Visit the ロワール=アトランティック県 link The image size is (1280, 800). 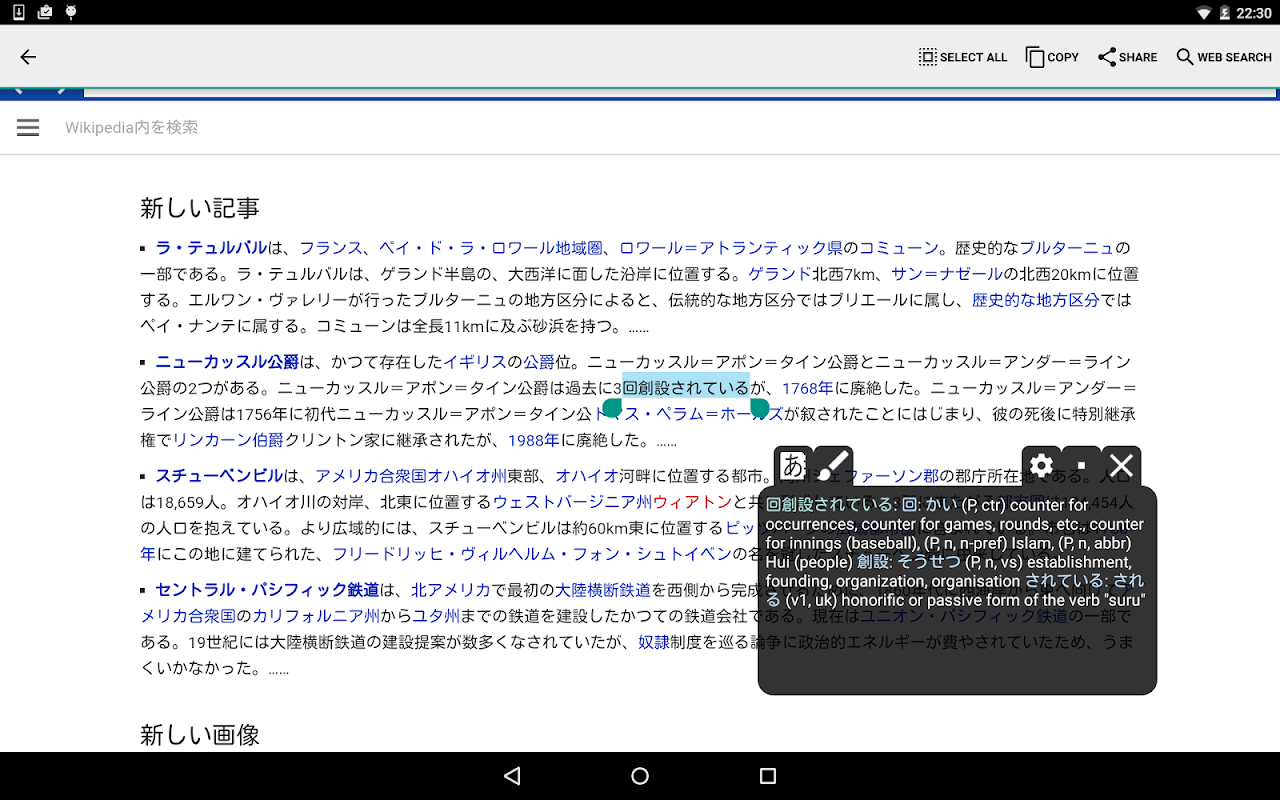pos(731,248)
